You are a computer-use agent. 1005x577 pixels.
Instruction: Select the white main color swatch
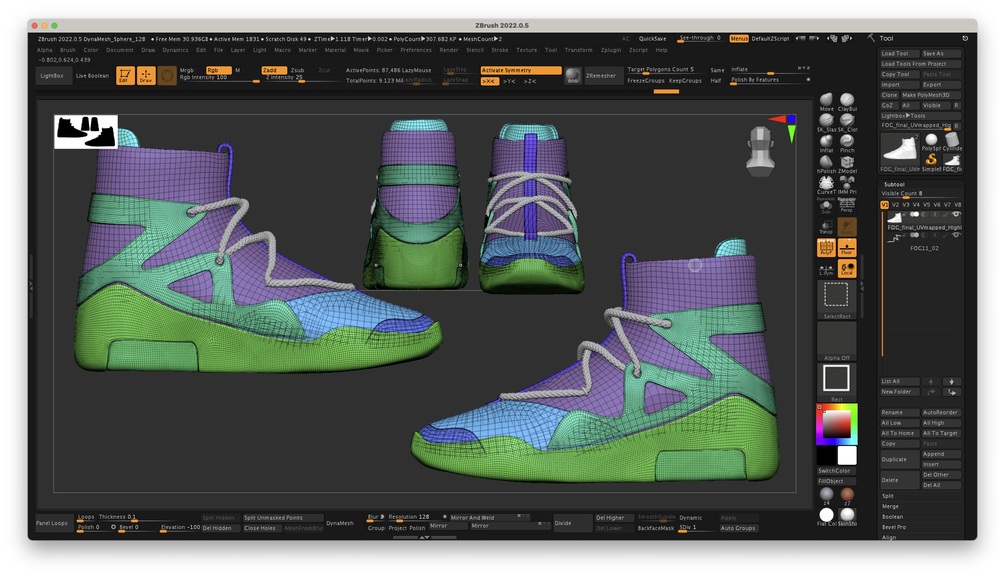[x=847, y=455]
